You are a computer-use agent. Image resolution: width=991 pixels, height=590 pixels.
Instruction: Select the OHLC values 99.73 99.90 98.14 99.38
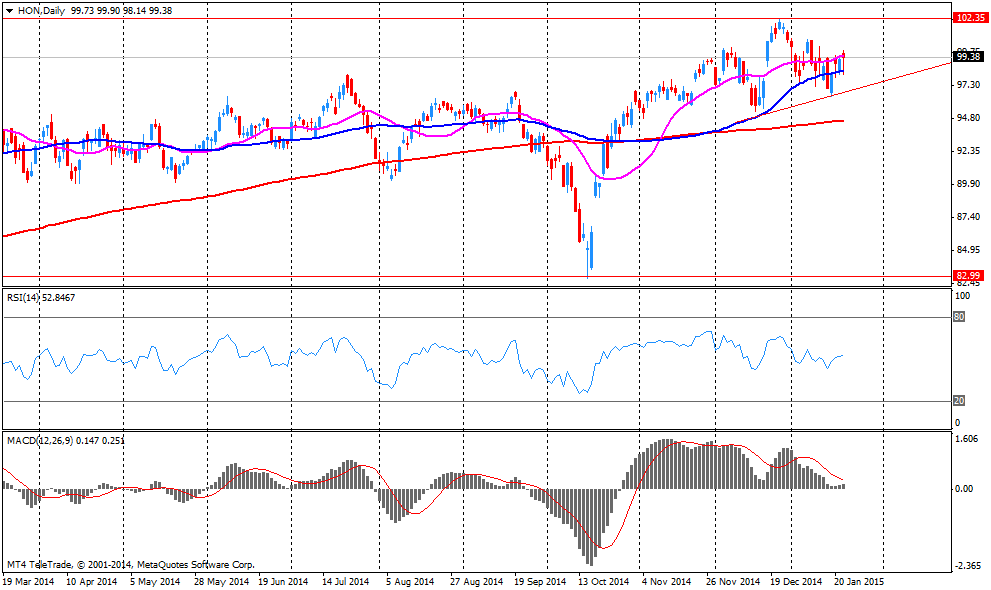click(x=121, y=11)
